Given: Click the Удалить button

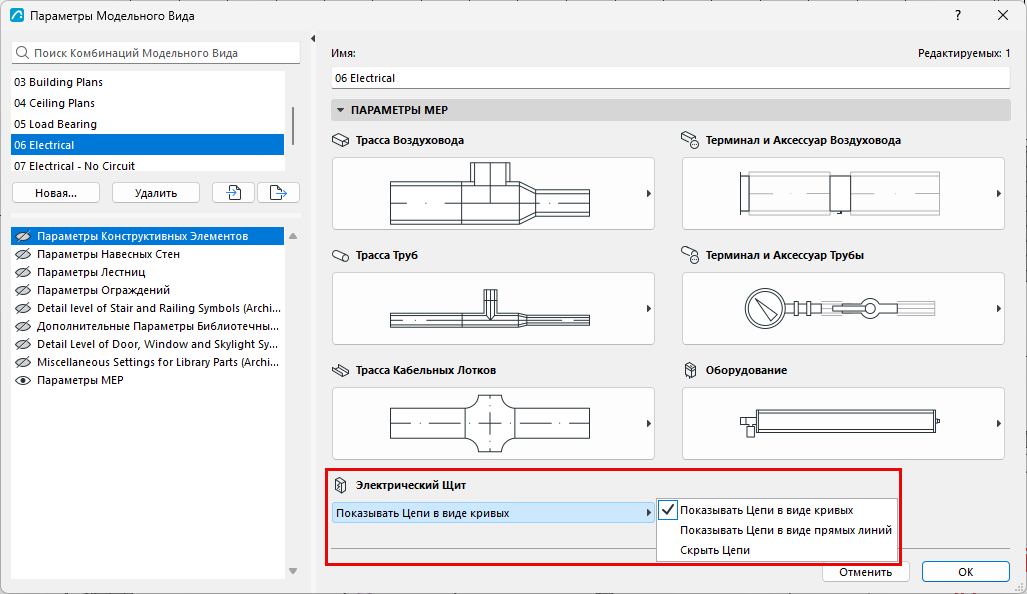Looking at the screenshot, I should (156, 193).
